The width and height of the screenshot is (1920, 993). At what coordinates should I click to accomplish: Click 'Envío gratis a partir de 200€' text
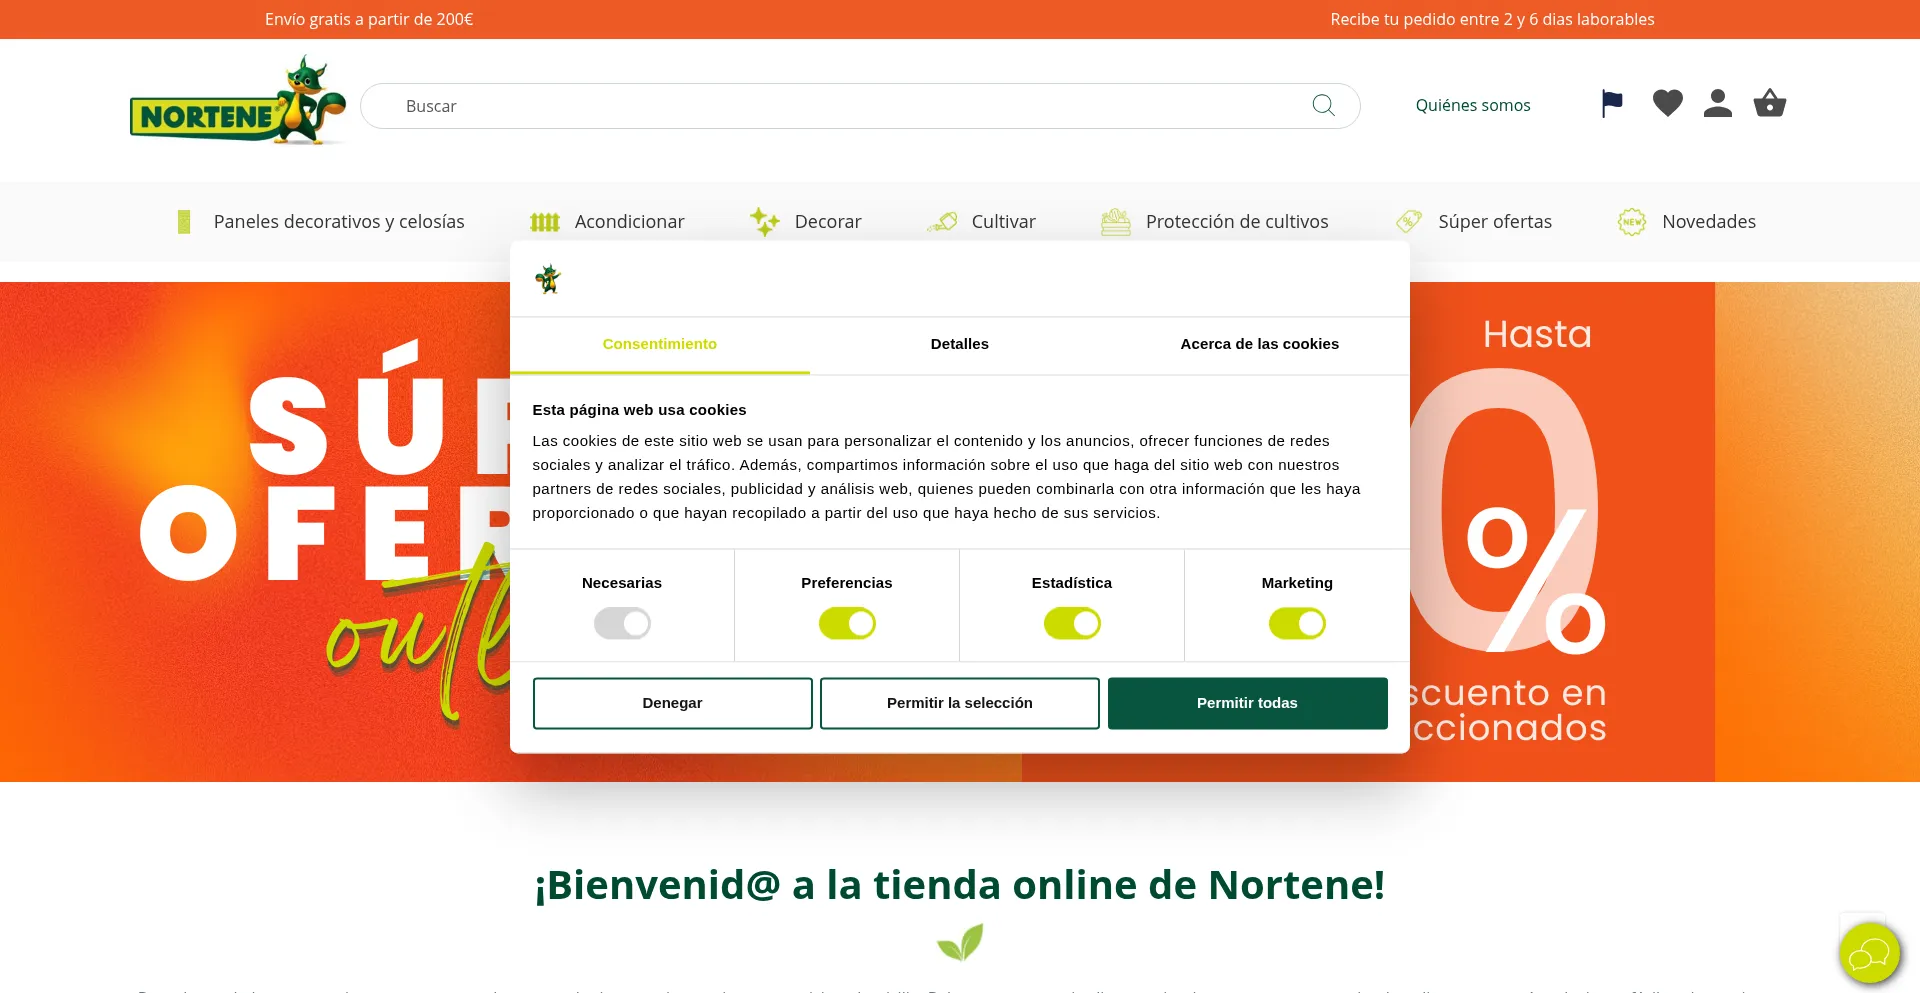[369, 19]
